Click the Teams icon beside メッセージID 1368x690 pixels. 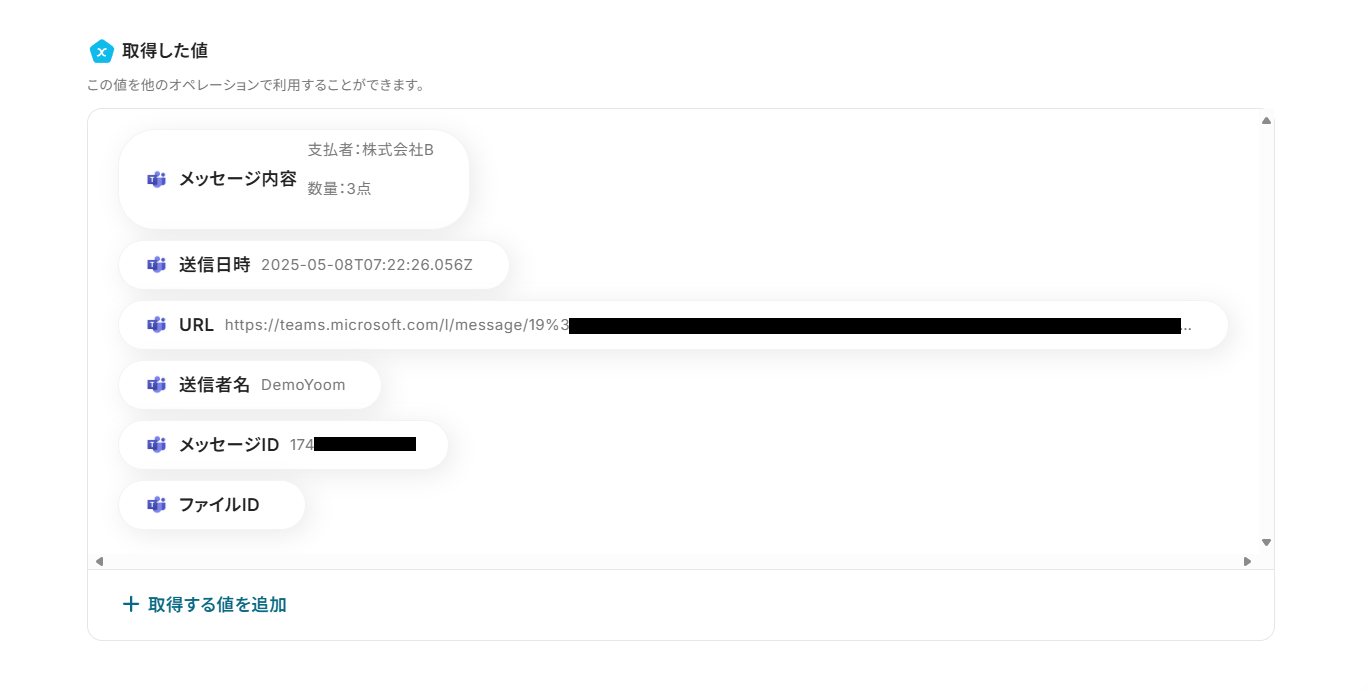tap(156, 445)
